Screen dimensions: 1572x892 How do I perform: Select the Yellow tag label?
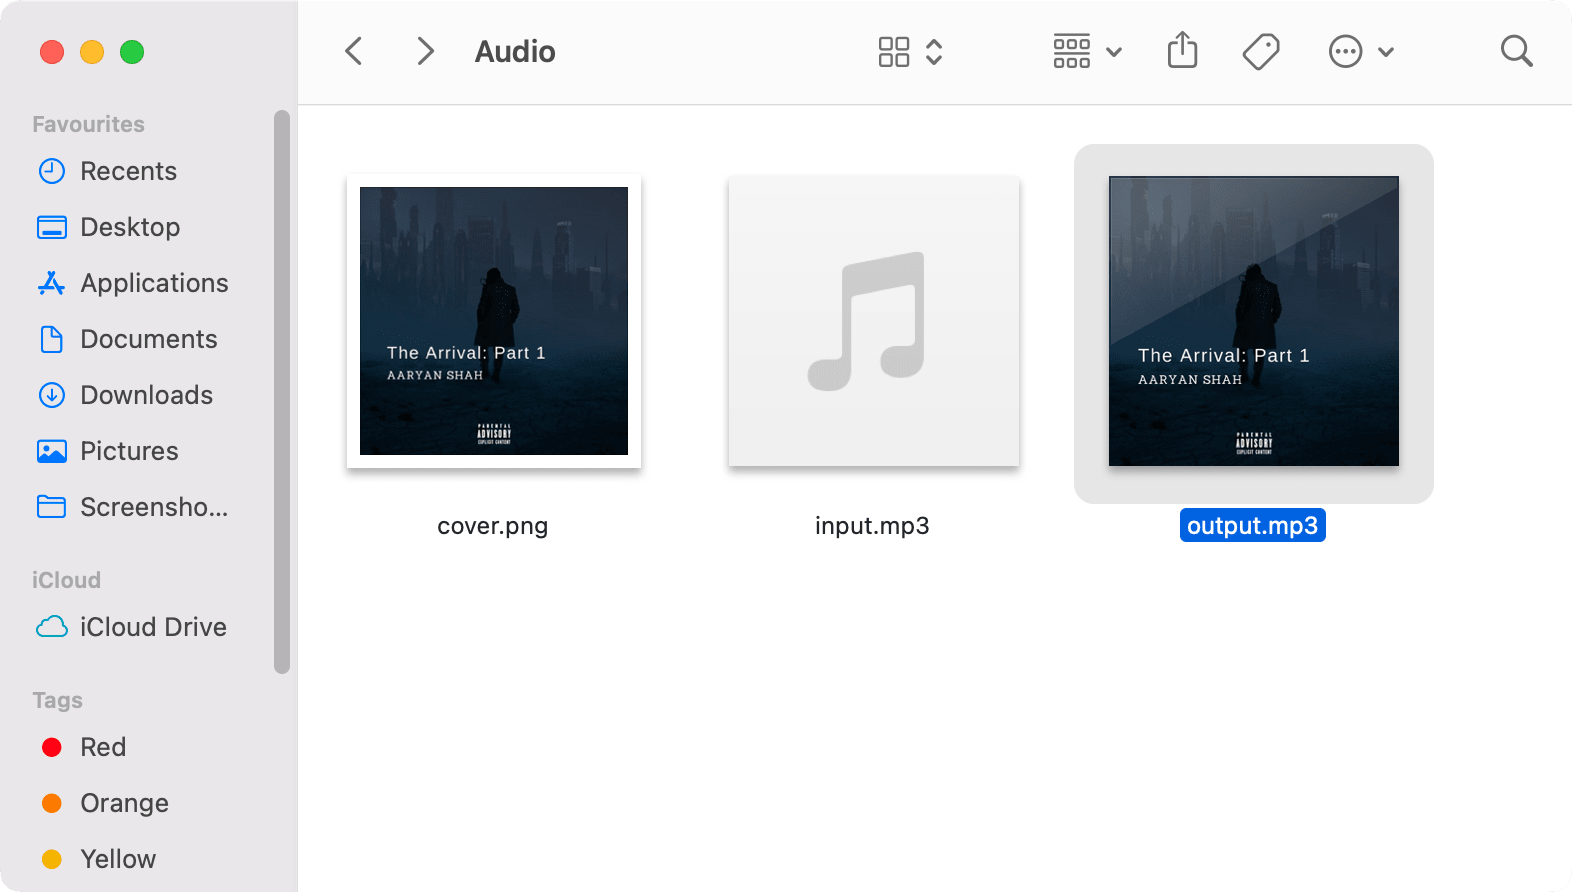pyautogui.click(x=118, y=859)
